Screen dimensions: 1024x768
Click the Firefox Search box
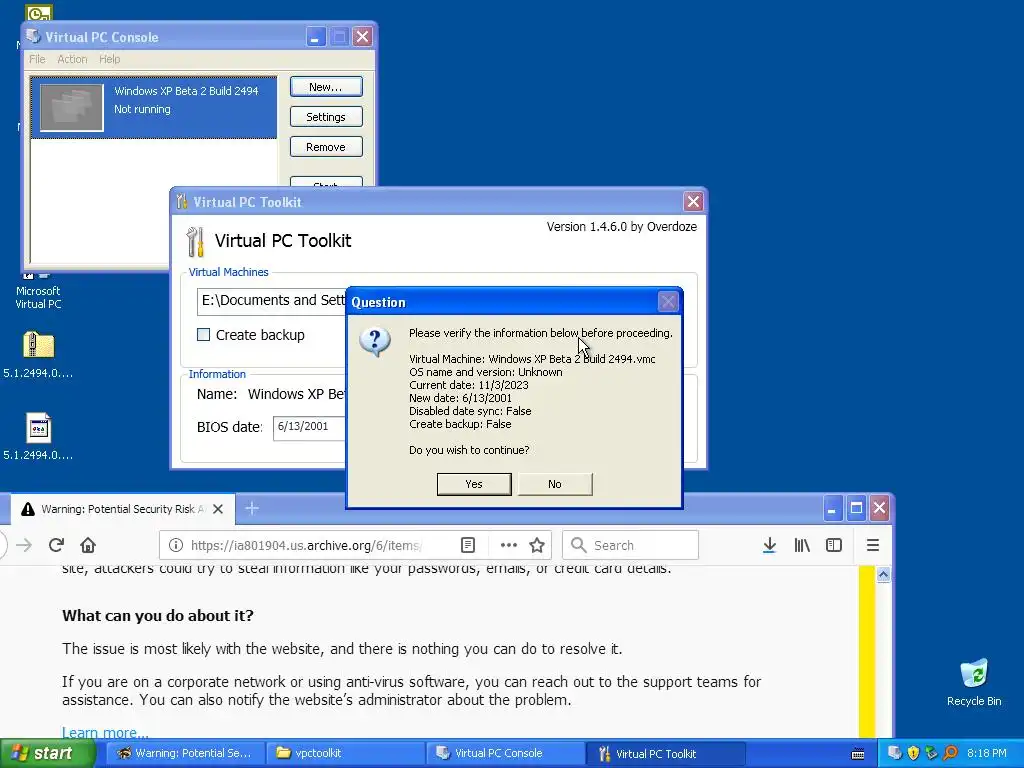tap(630, 545)
